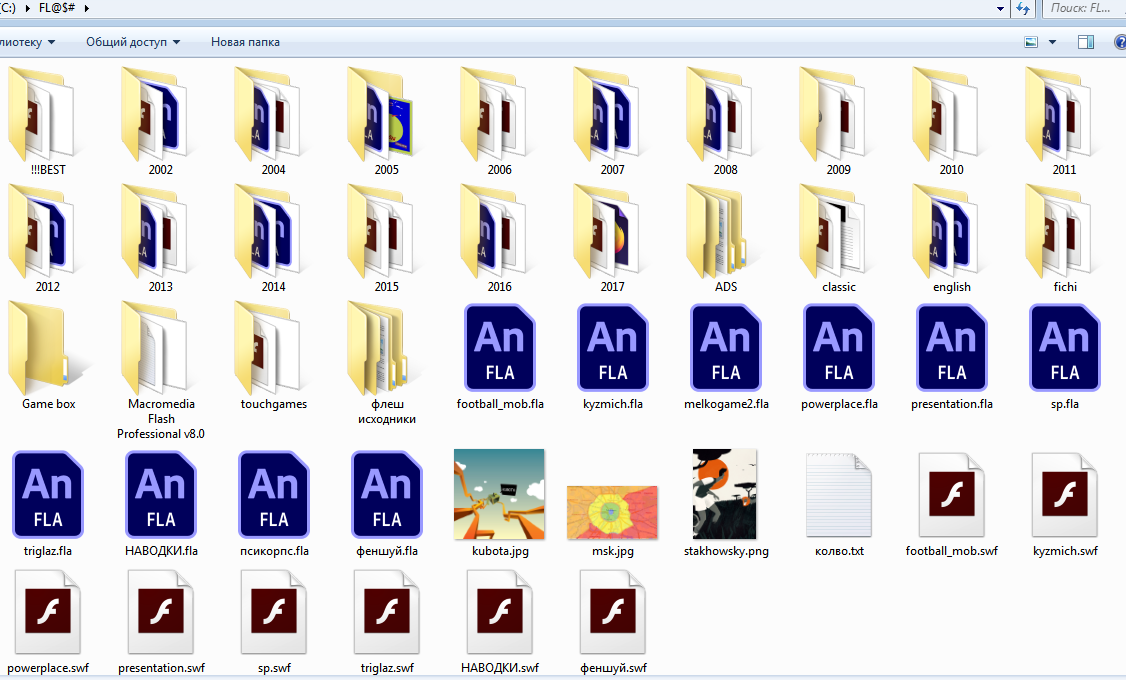Select НАВОДКИ.fla file icon
The width and height of the screenshot is (1126, 680).
pyautogui.click(x=161, y=495)
